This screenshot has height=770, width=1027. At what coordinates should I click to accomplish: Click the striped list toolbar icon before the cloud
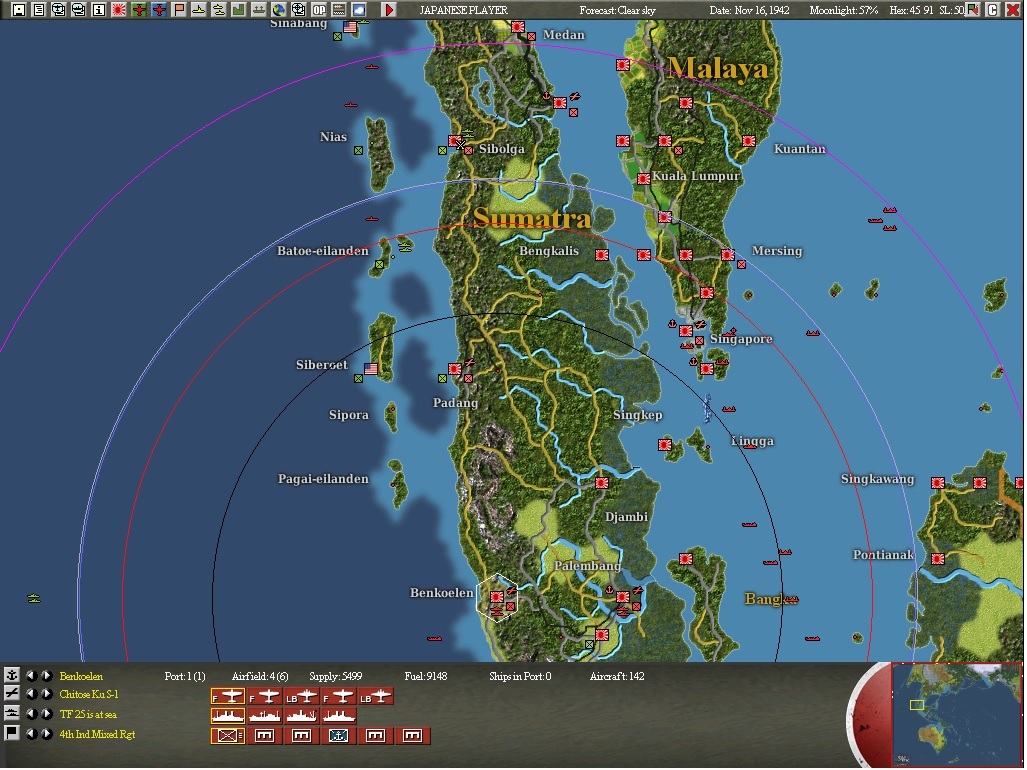339,10
